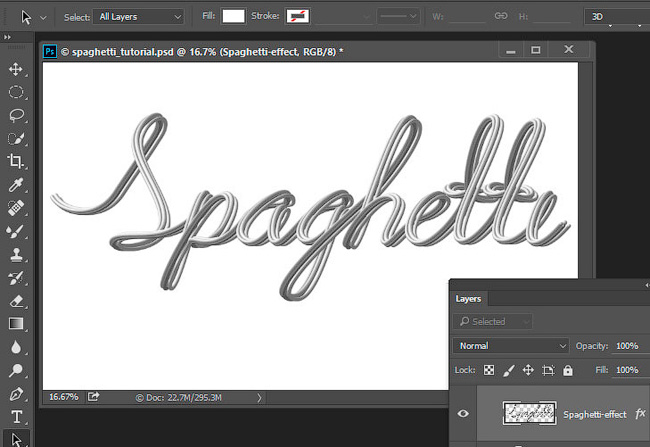Viewport: 650px width, 447px height.
Task: Select the Horizontal Type tool
Action: [x=16, y=416]
